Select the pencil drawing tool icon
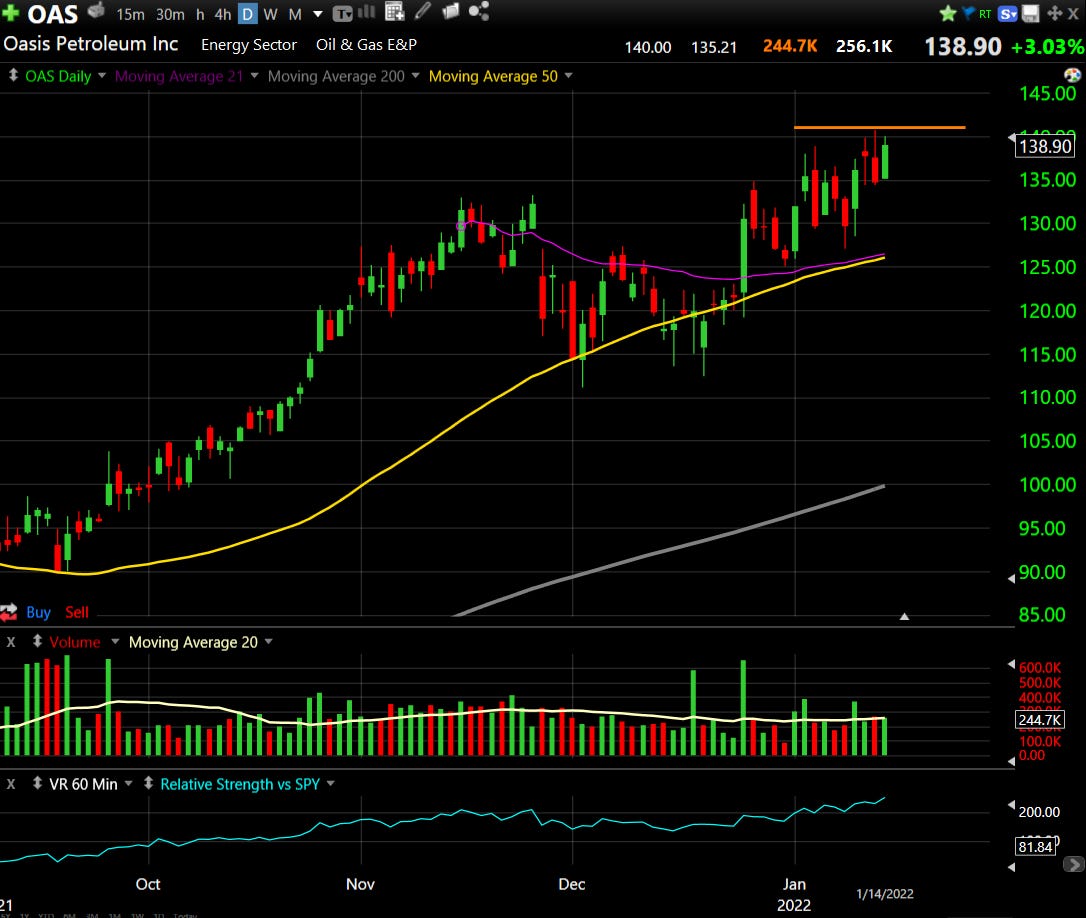This screenshot has height=918, width=1086. coord(422,10)
